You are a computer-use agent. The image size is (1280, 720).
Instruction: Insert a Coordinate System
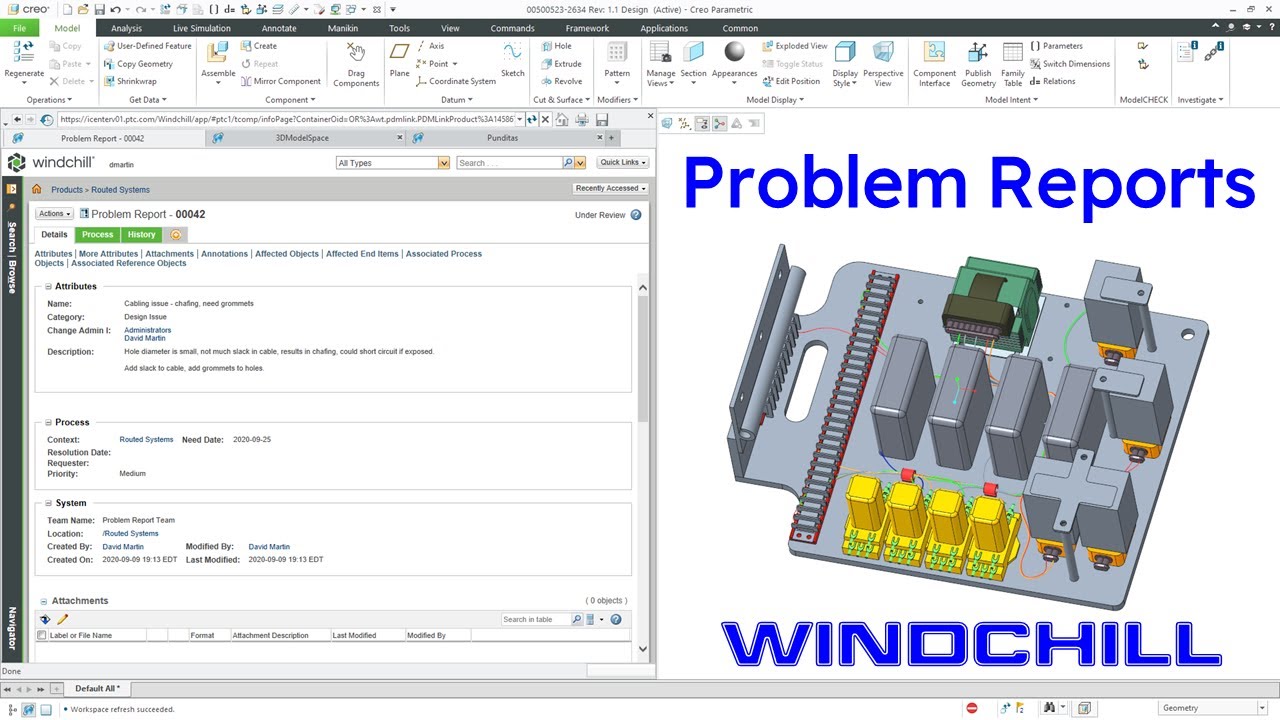point(455,82)
